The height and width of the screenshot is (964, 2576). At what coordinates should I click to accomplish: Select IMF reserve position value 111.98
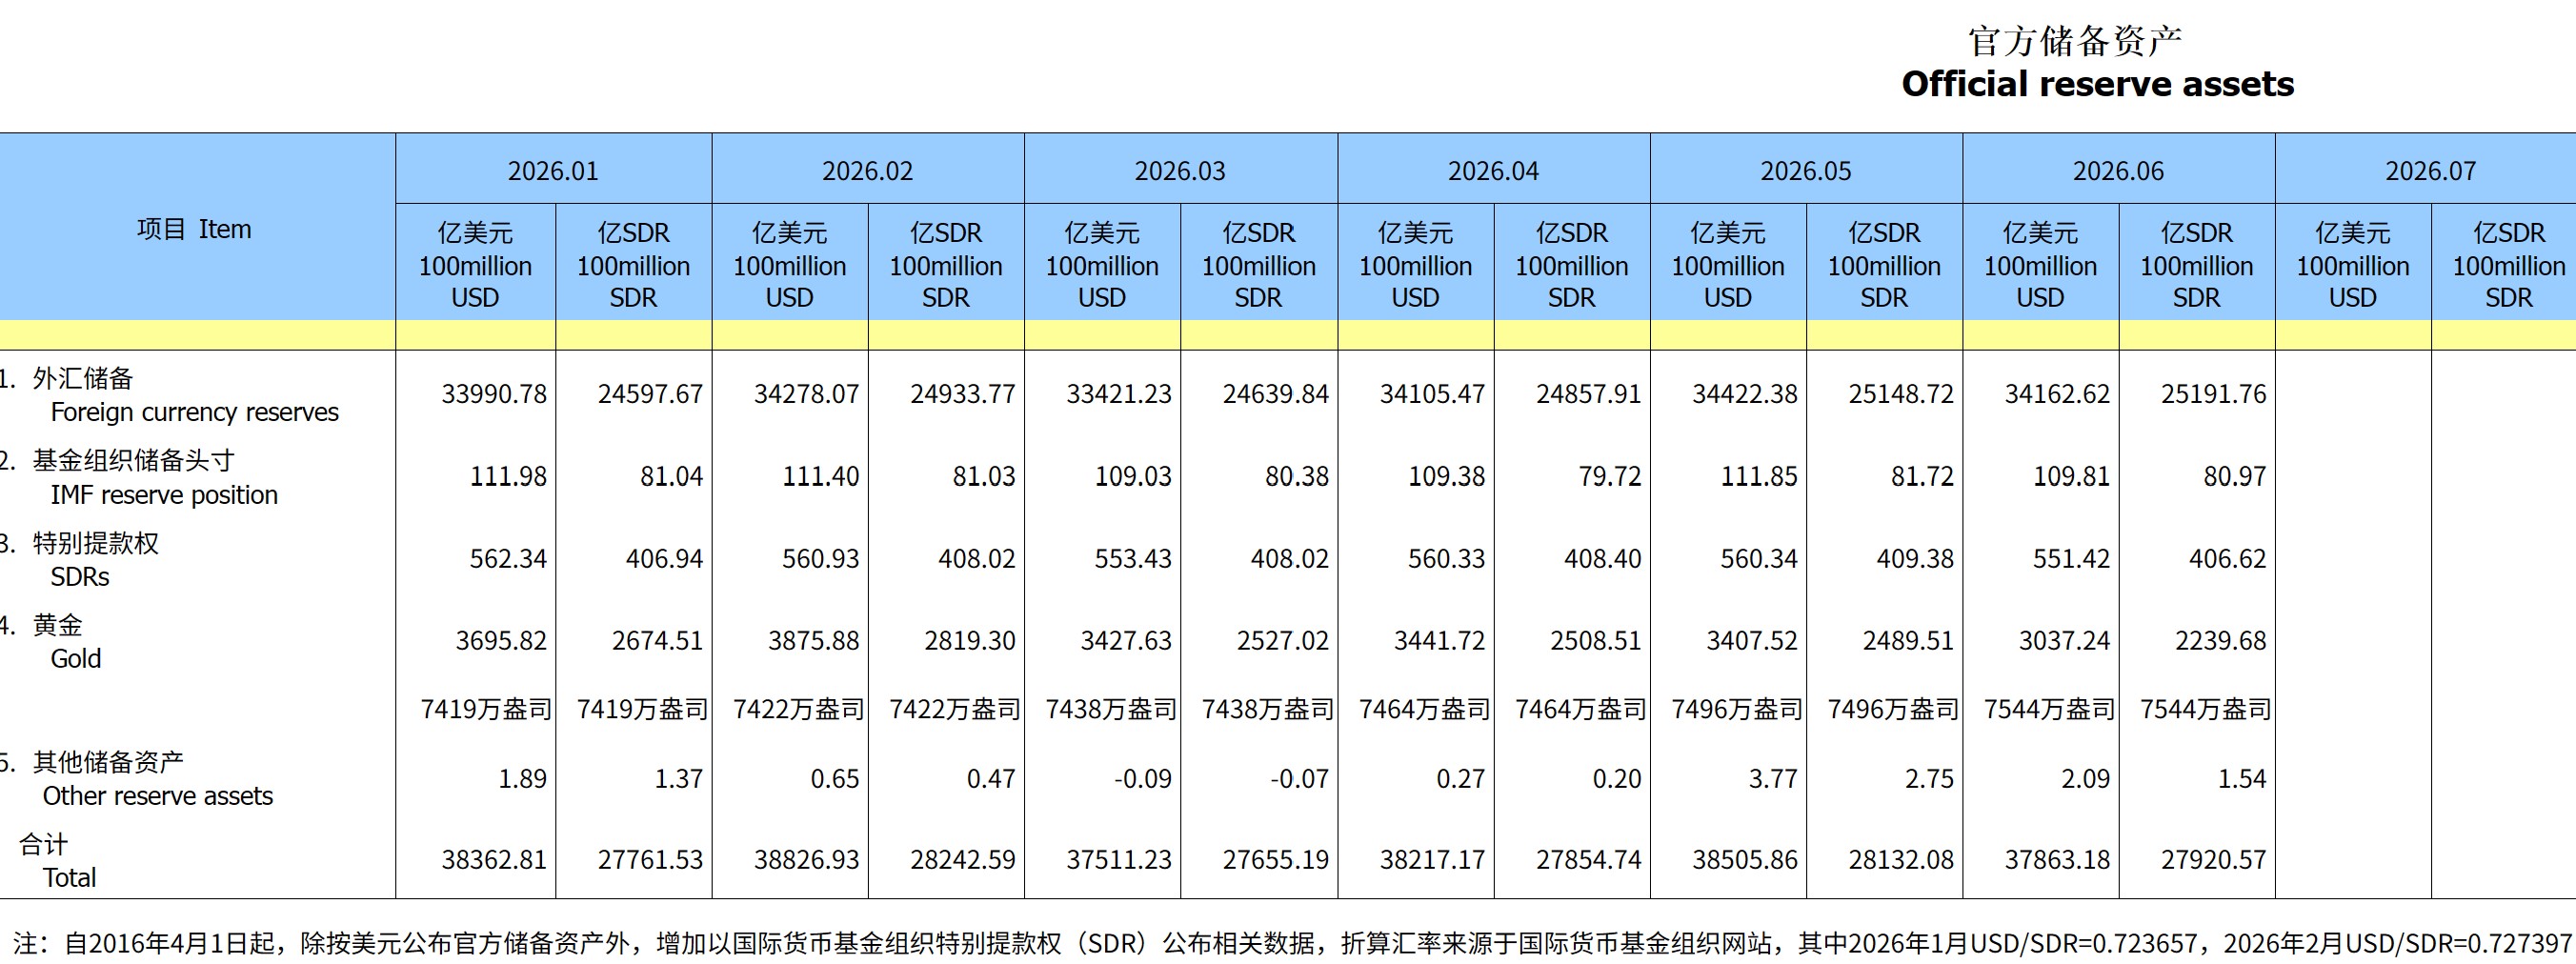click(x=508, y=476)
